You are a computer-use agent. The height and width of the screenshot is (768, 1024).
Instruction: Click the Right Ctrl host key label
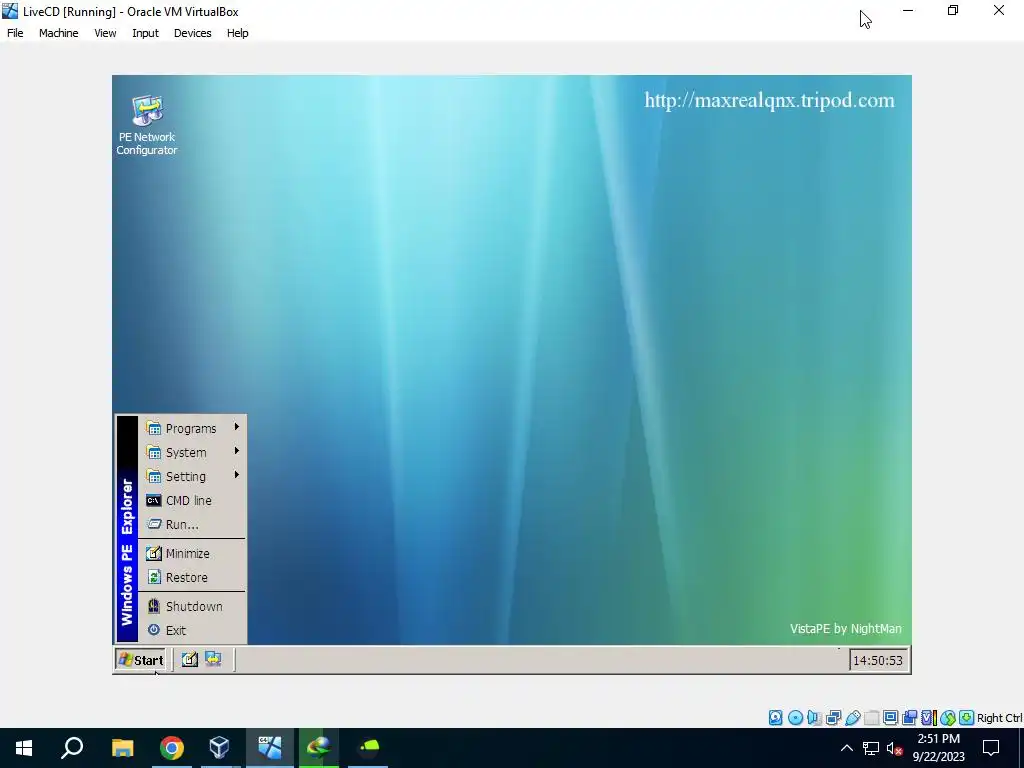1000,718
